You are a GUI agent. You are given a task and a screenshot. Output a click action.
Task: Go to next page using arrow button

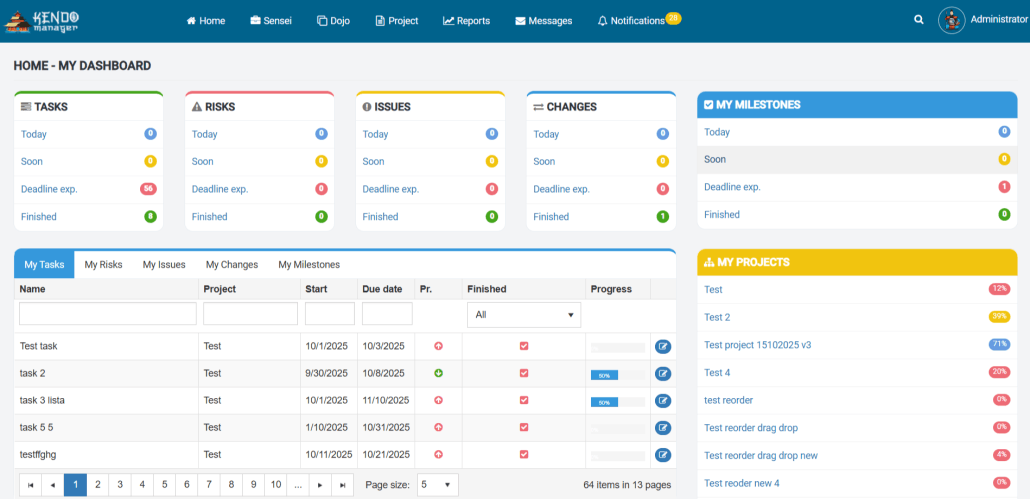point(320,485)
